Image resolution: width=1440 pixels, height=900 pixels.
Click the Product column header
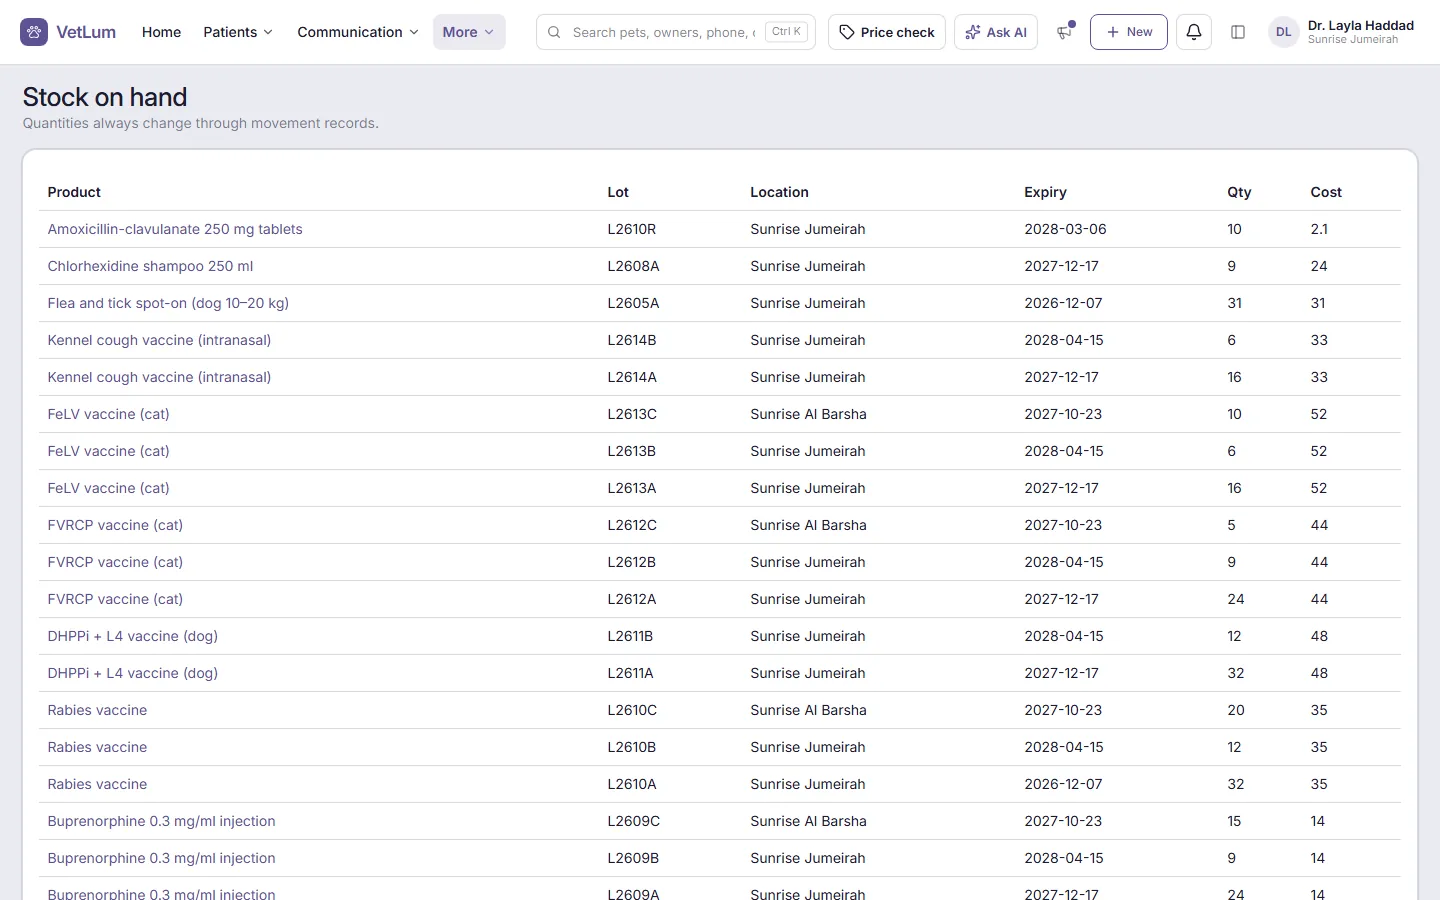tap(74, 192)
